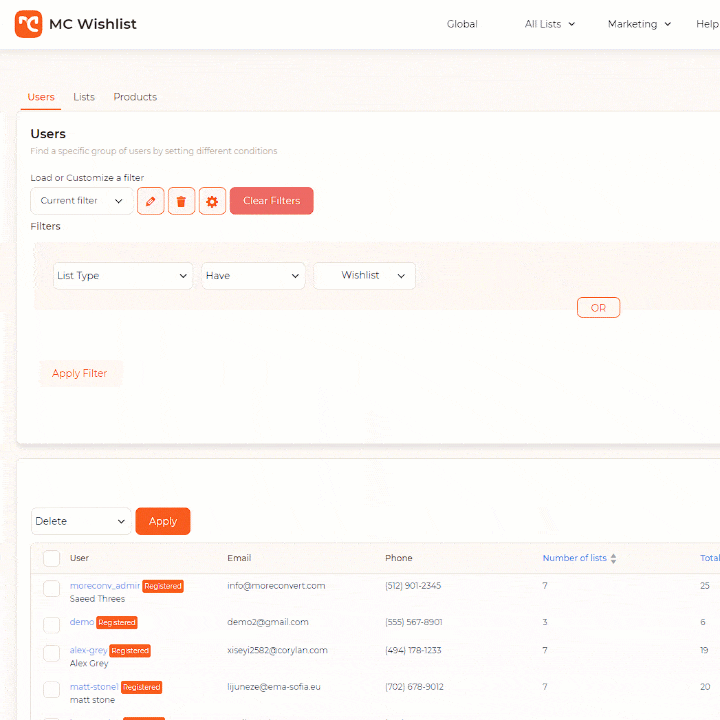The width and height of the screenshot is (720, 720).
Task: Toggle the select-all users checkbox
Action: point(51,558)
